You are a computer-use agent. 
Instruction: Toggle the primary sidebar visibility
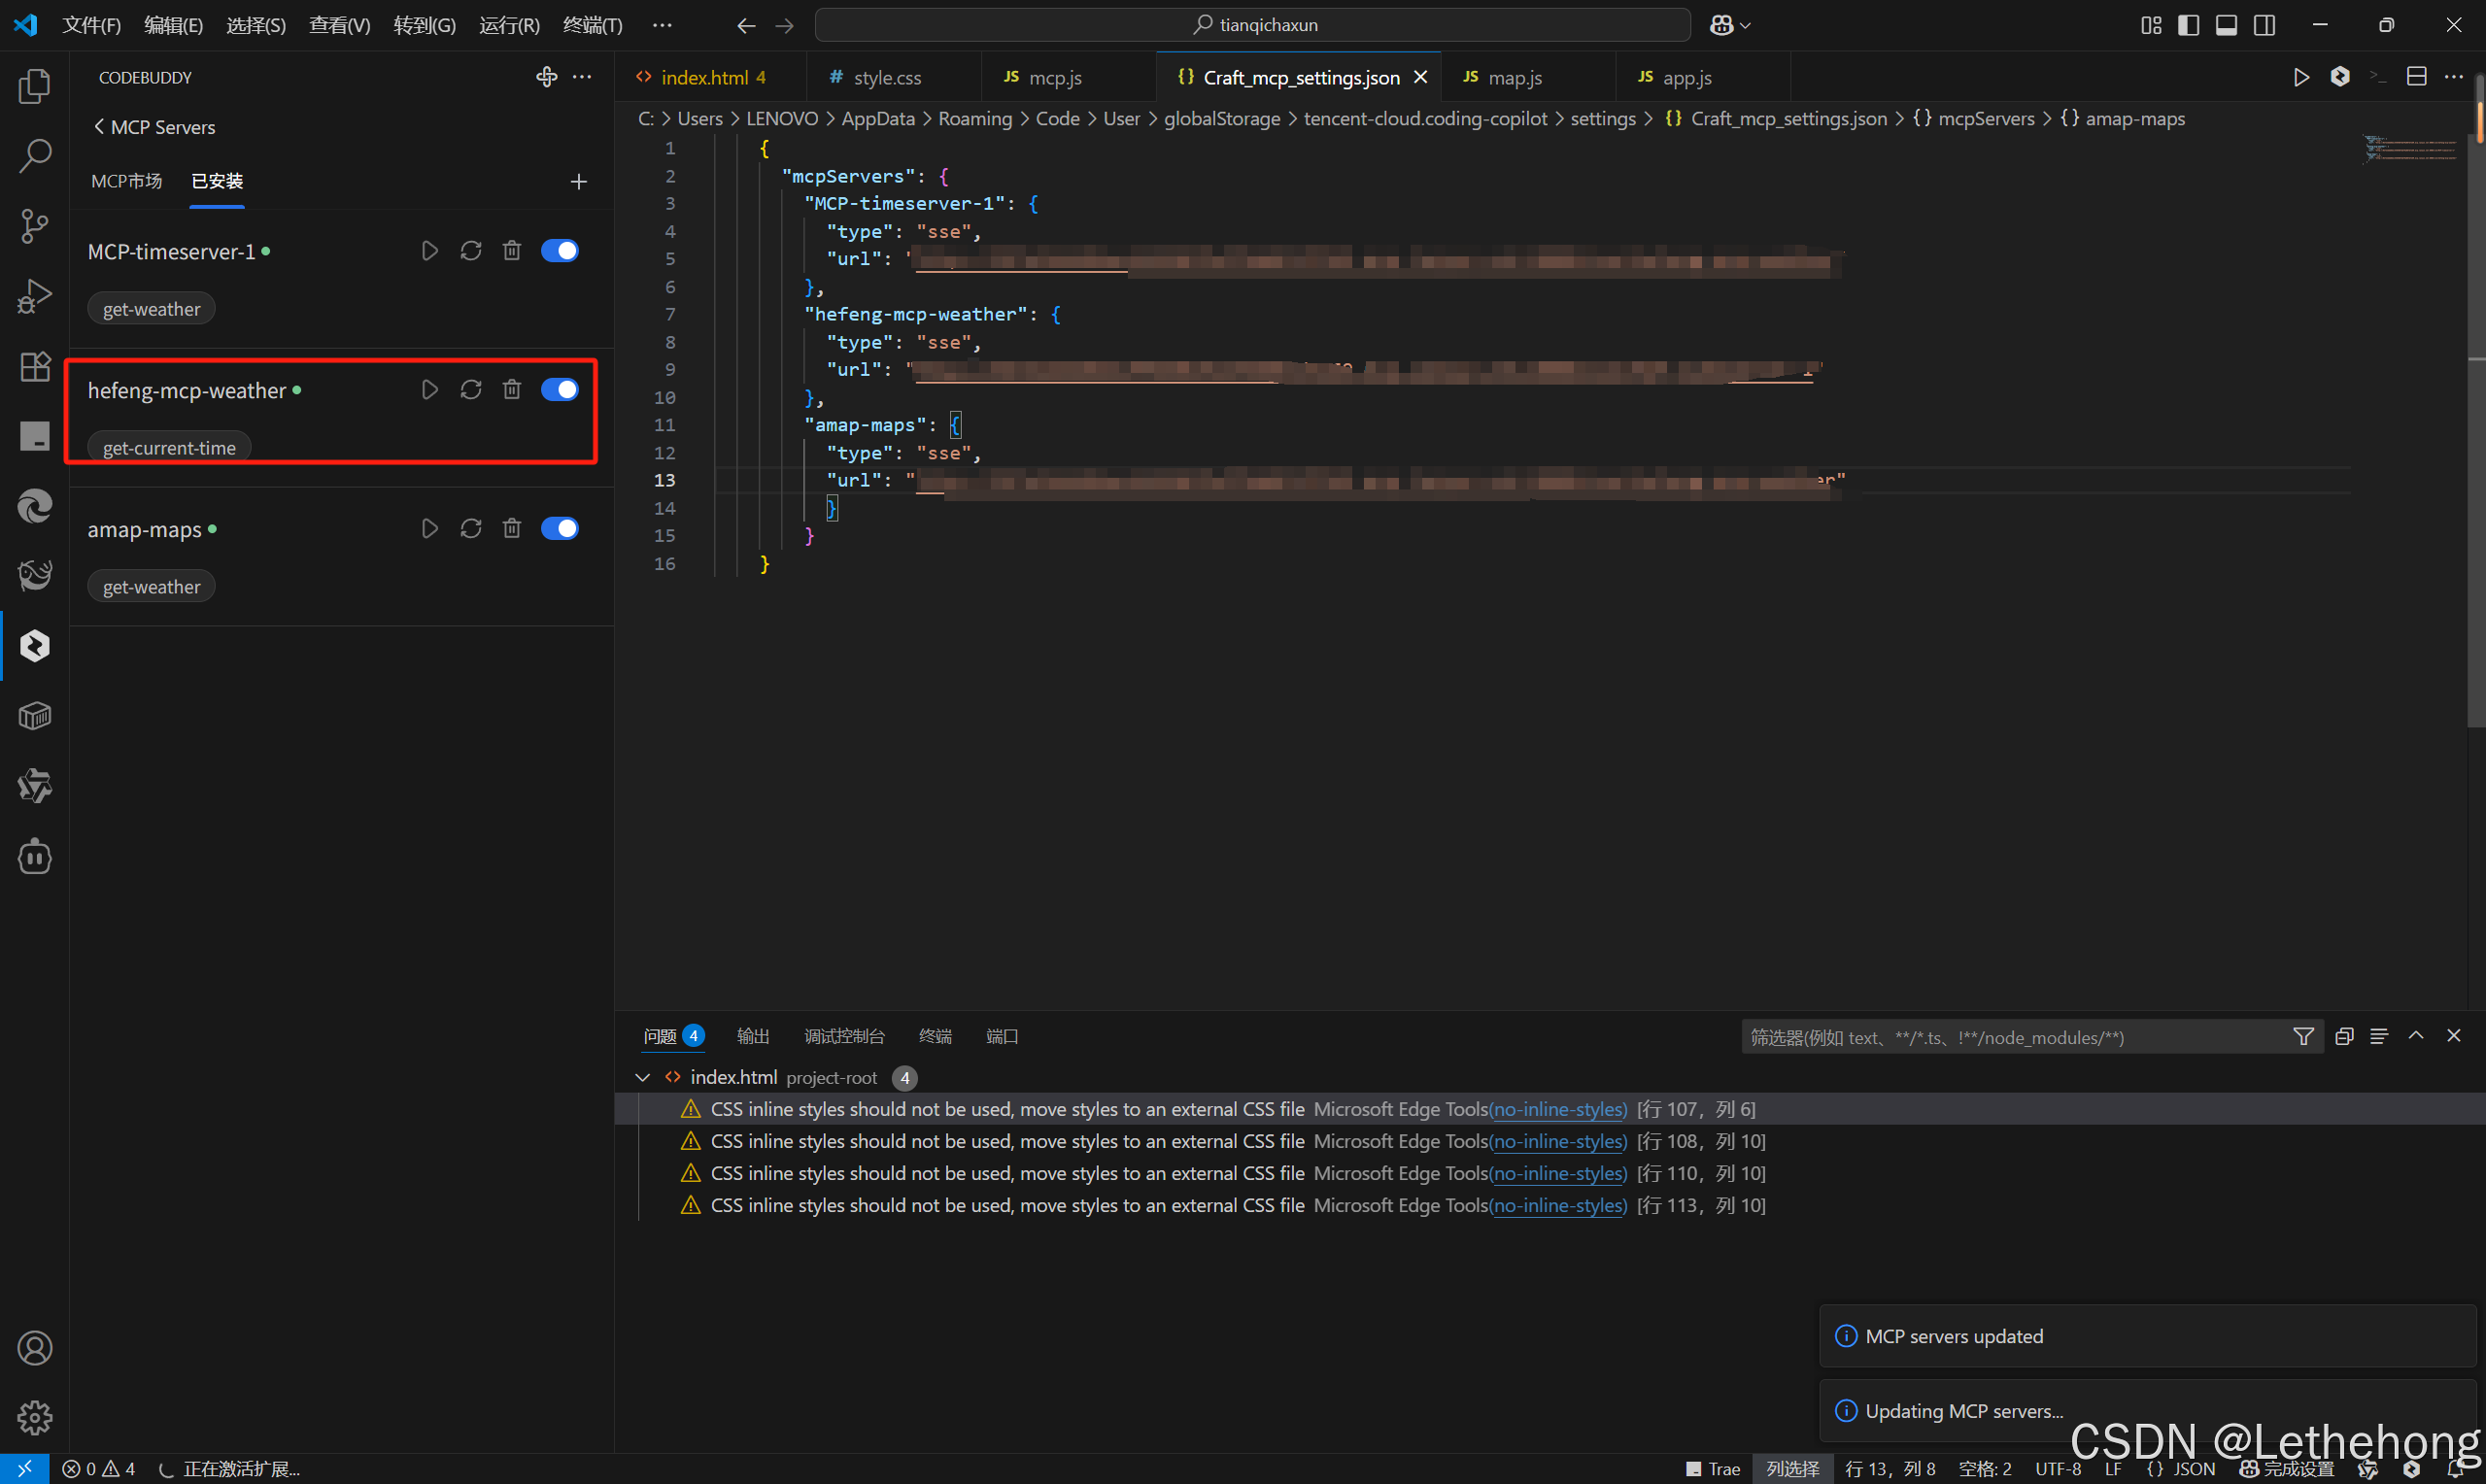tap(2188, 25)
